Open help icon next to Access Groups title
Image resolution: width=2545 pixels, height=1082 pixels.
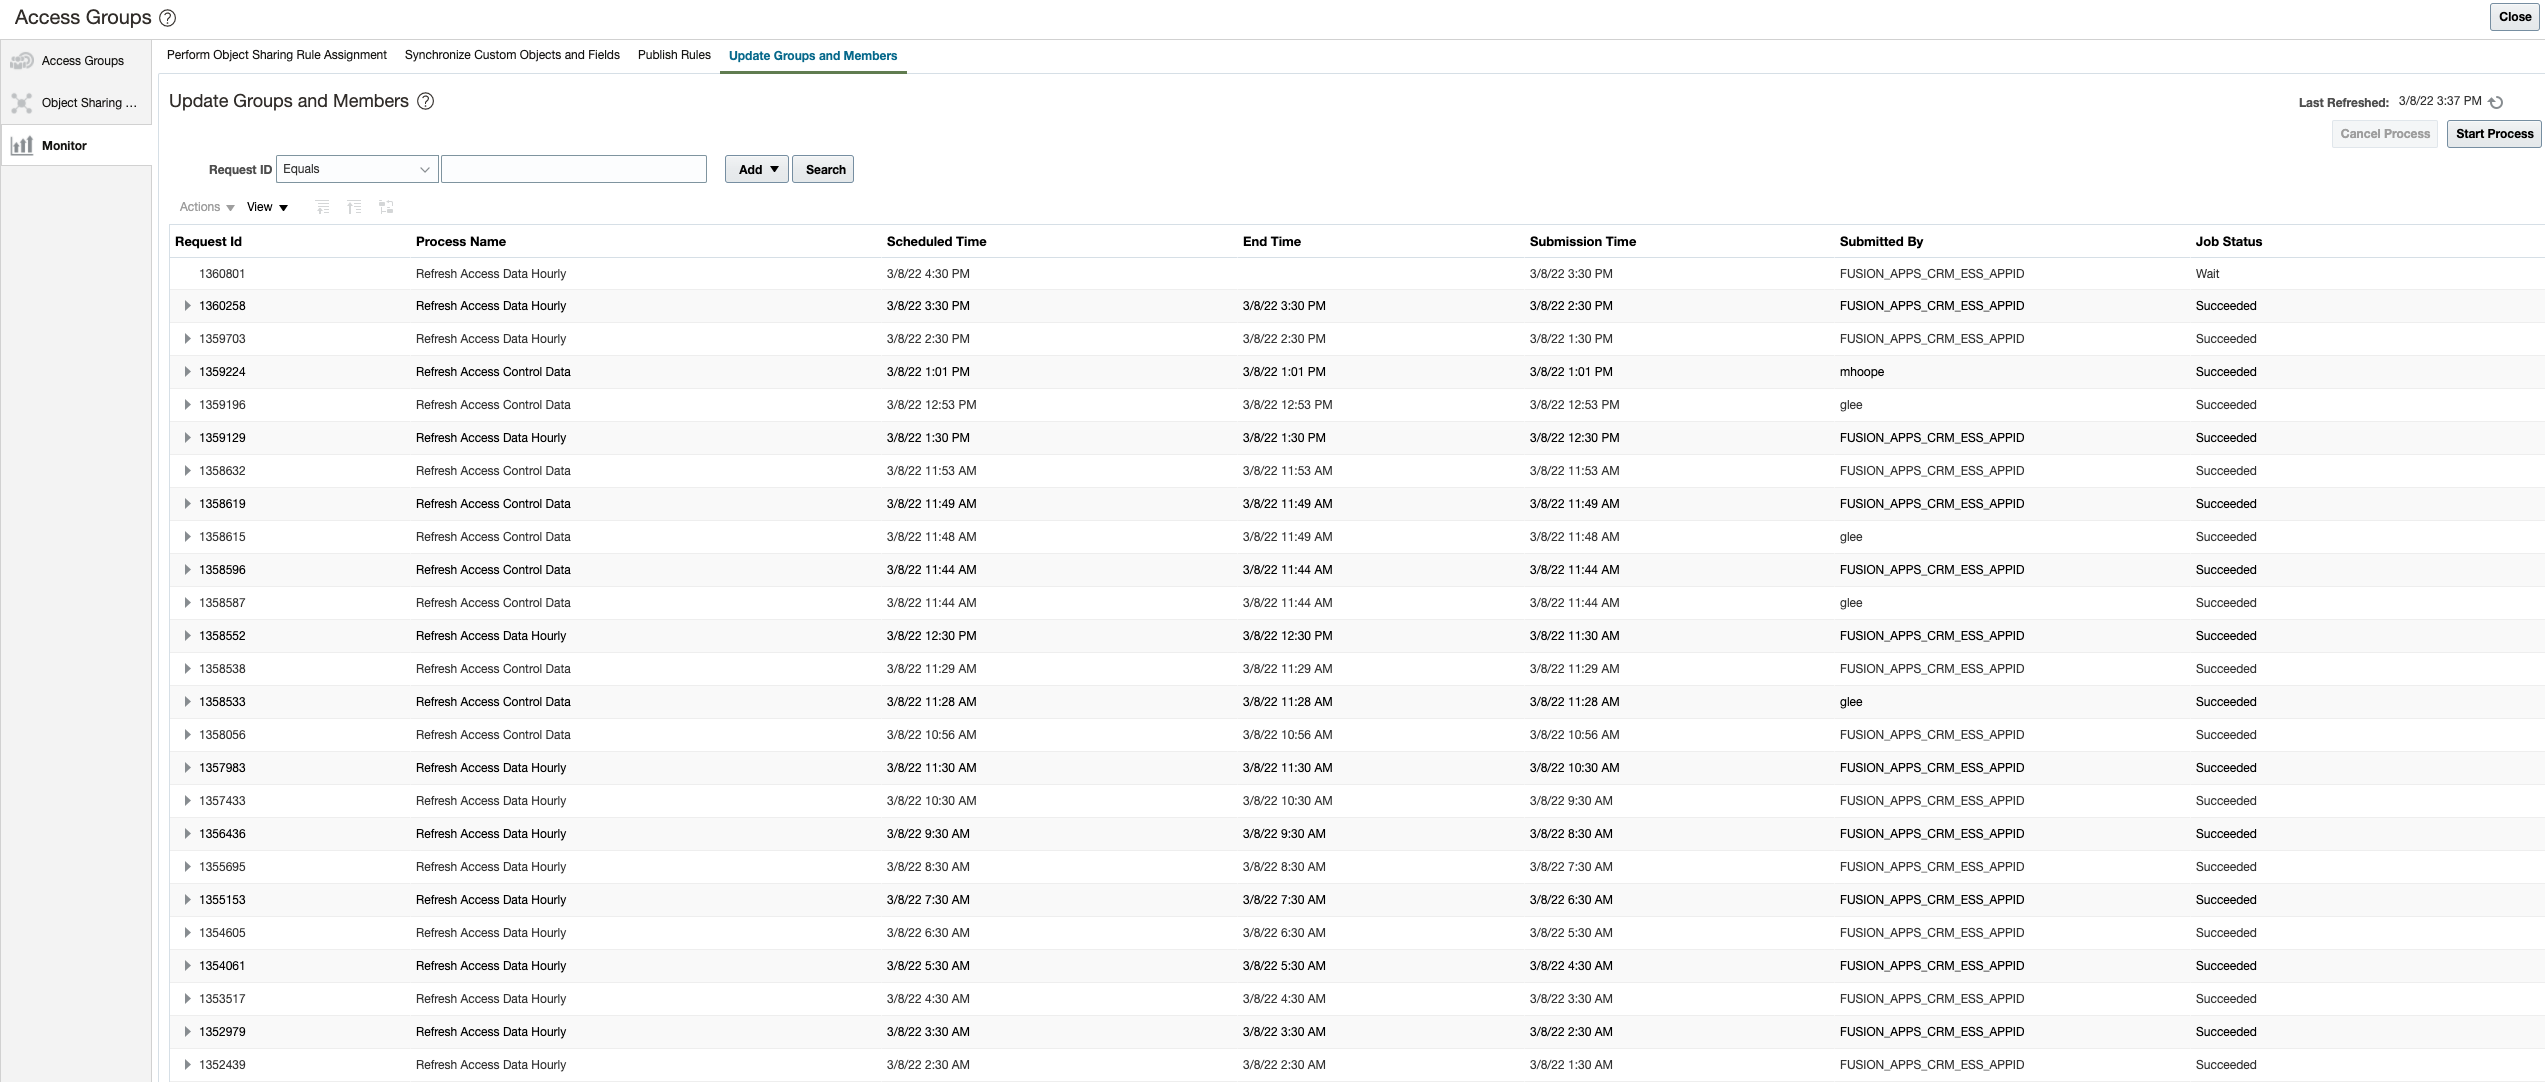click(x=168, y=18)
